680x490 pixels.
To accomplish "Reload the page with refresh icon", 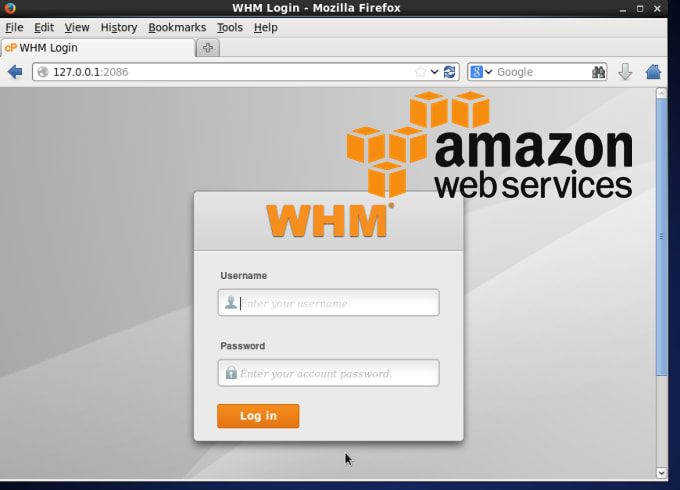I will pos(450,72).
